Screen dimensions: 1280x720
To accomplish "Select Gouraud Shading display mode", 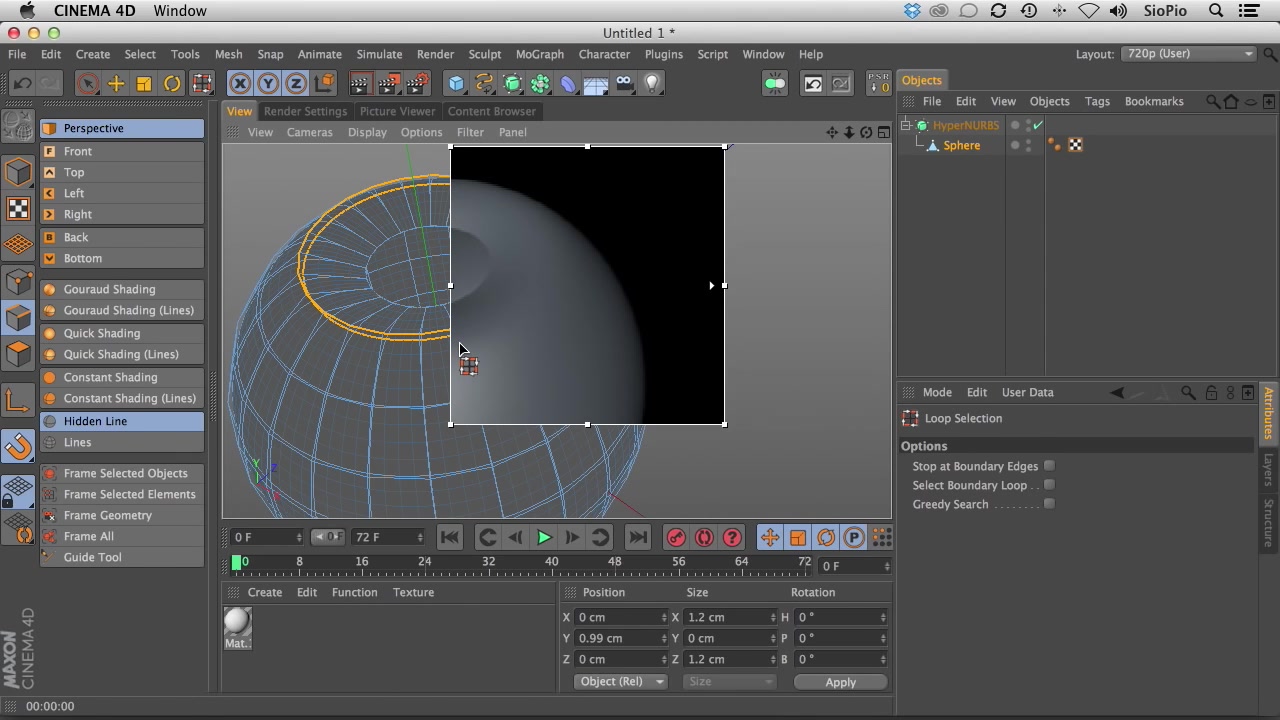I will pos(122,289).
